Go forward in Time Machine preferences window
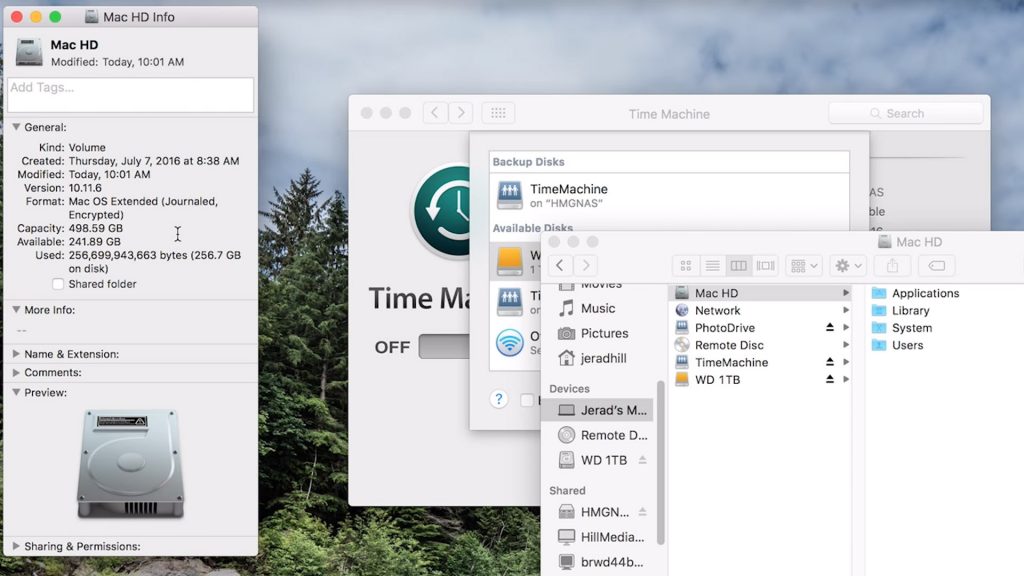The width and height of the screenshot is (1024, 576). [460, 113]
